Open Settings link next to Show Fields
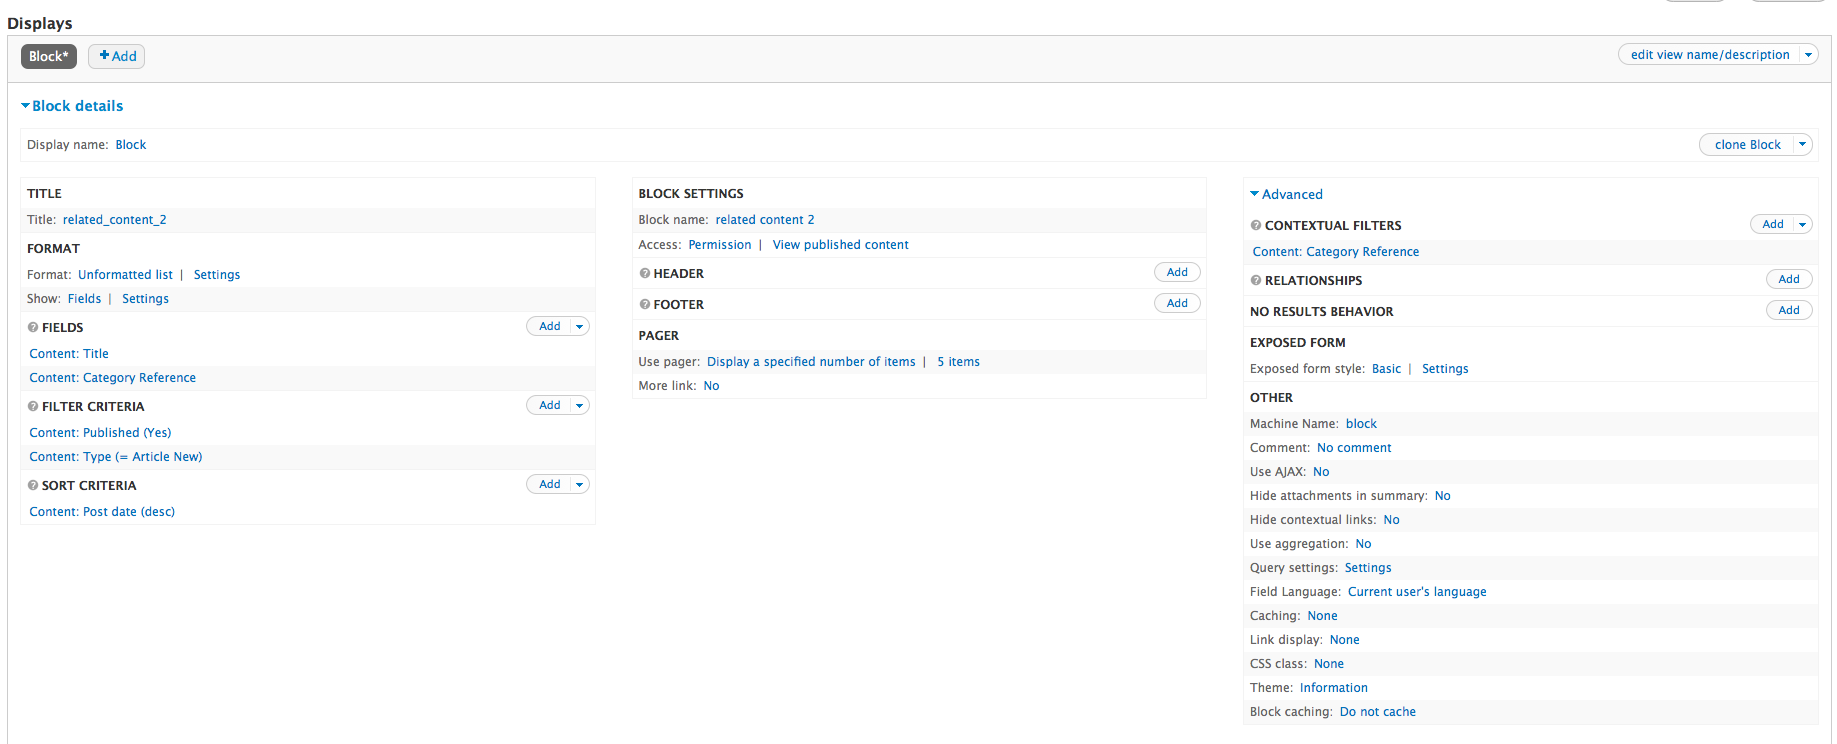This screenshot has width=1837, height=744. point(145,299)
